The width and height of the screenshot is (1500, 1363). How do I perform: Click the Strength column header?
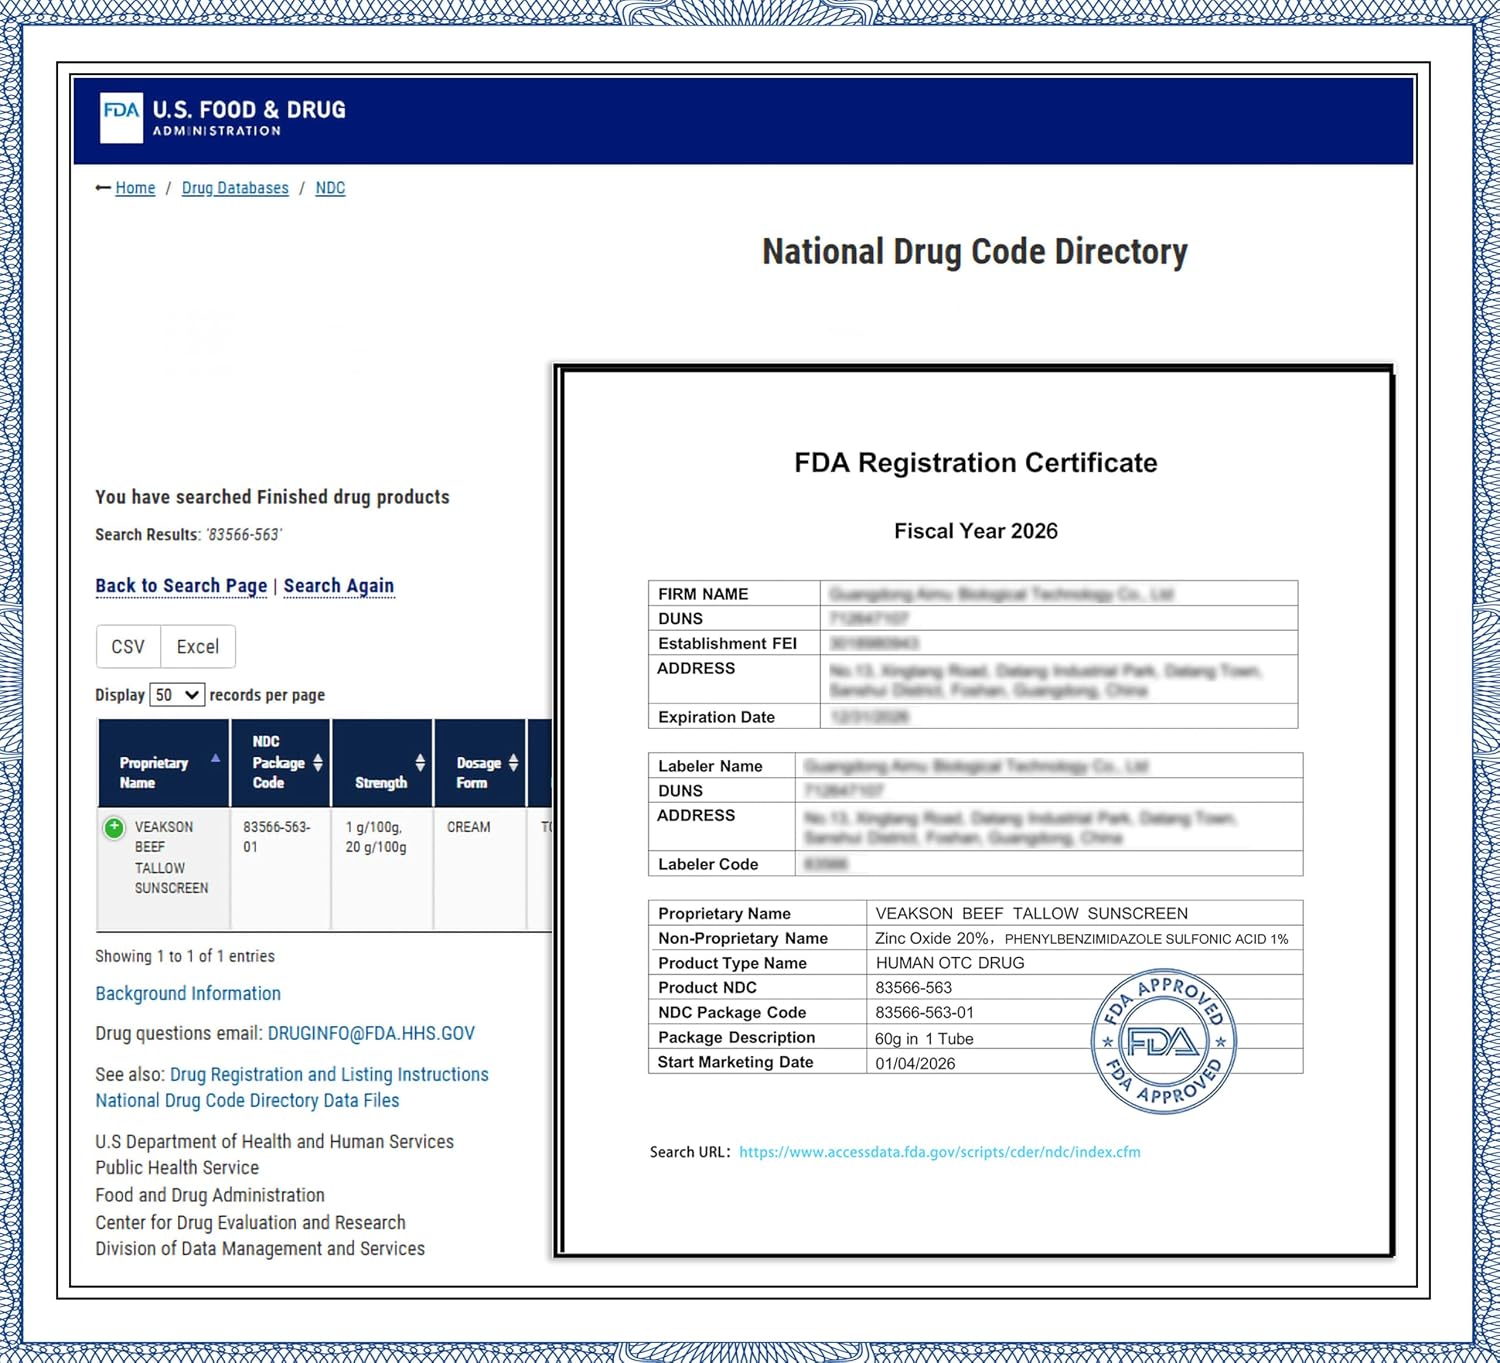click(x=383, y=763)
